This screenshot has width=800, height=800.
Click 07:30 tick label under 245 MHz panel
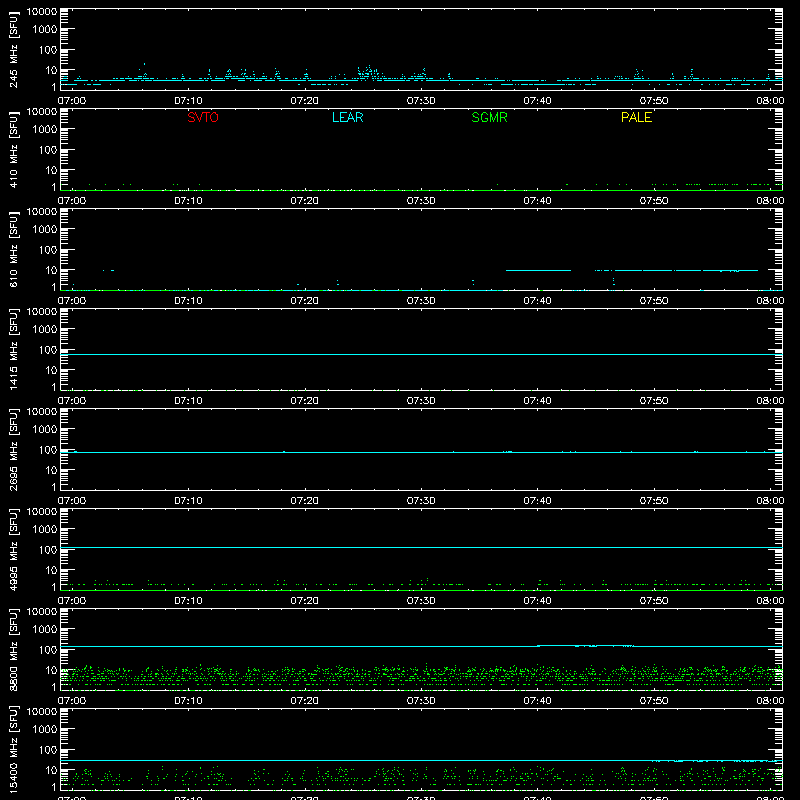click(x=421, y=101)
